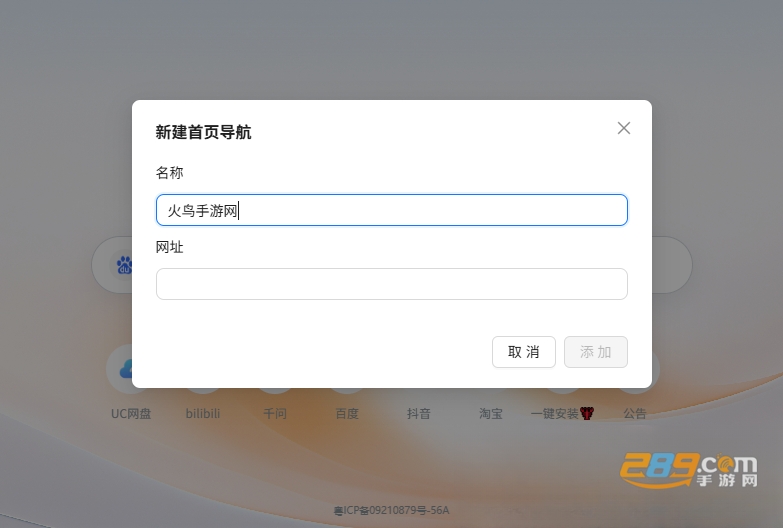Open the 公告 shortcut label

coord(635,414)
